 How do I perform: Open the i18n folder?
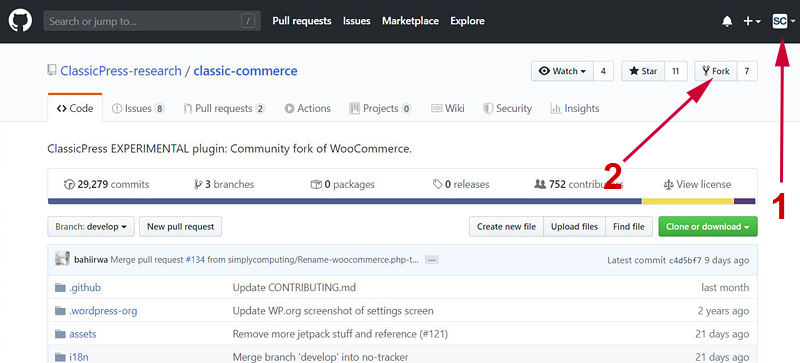pyautogui.click(x=79, y=357)
